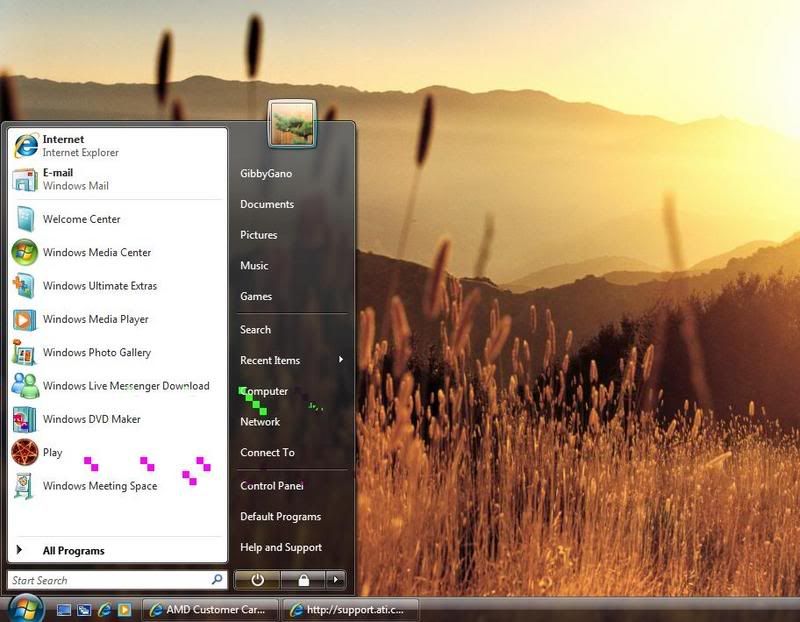This screenshot has width=800, height=622.
Task: Click the Windows Live Messenger Download icon
Action: click(x=25, y=386)
